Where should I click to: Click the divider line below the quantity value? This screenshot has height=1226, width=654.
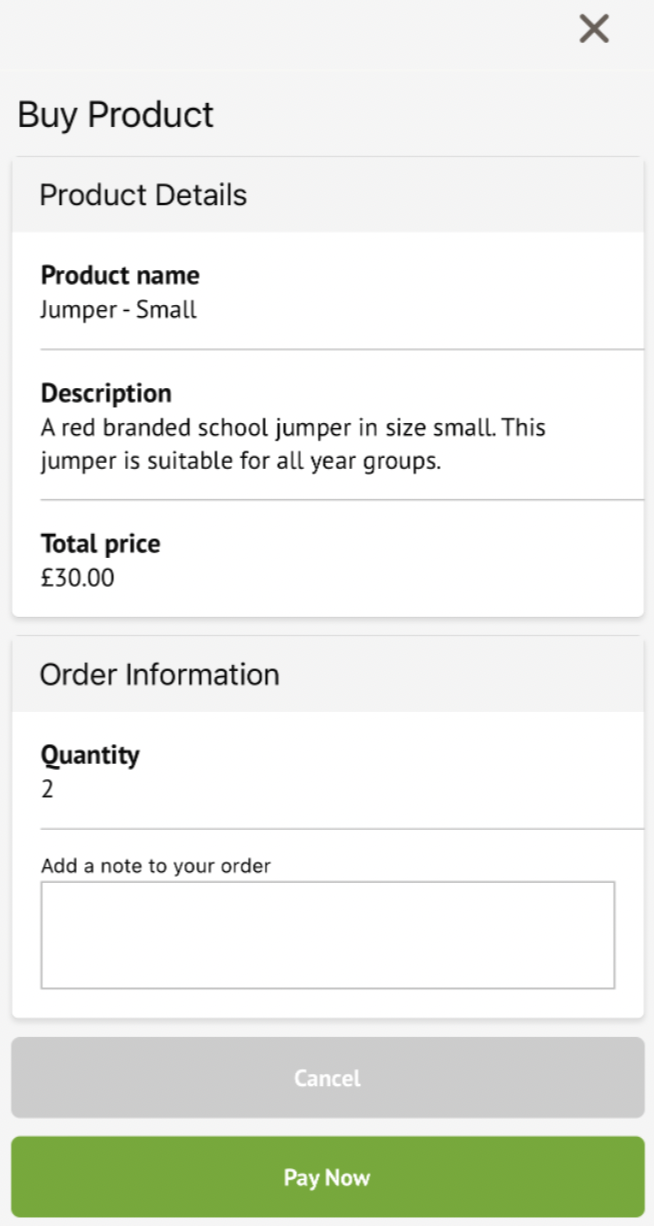(340, 829)
